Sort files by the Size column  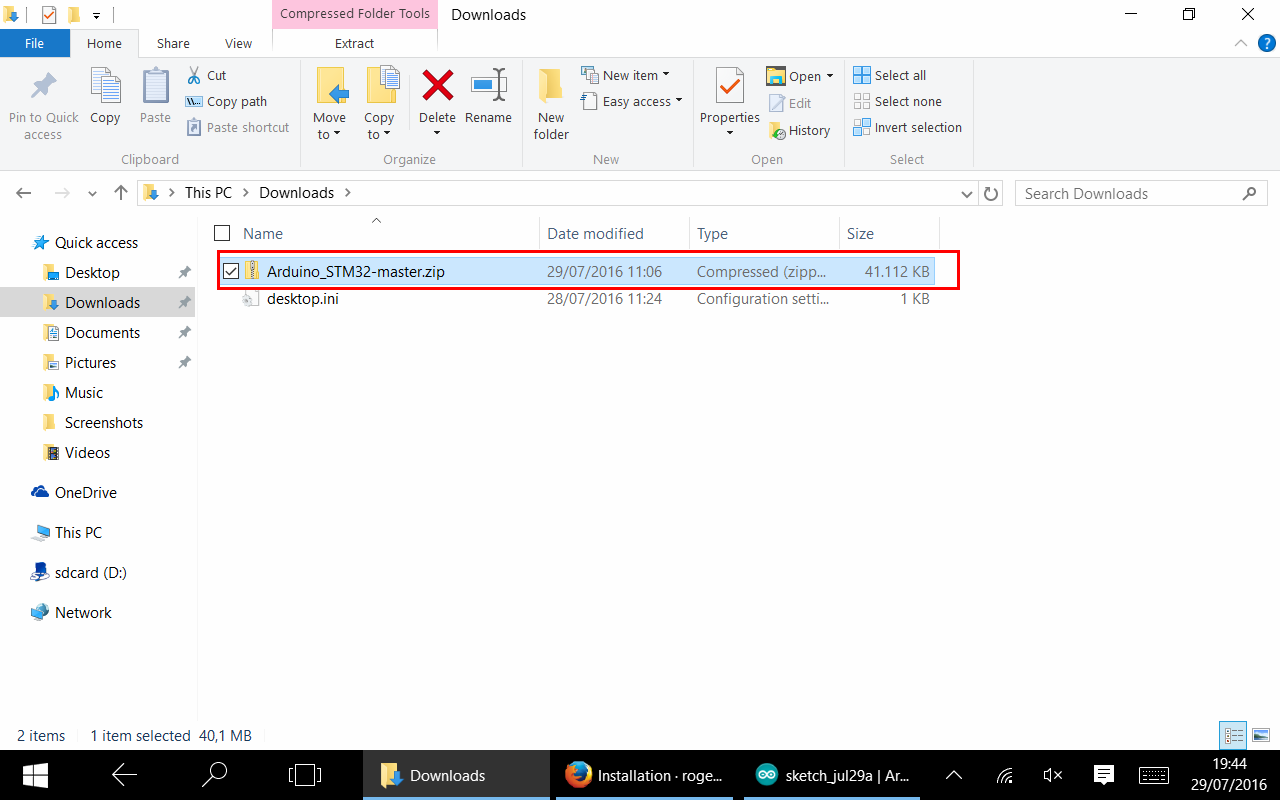coord(888,233)
